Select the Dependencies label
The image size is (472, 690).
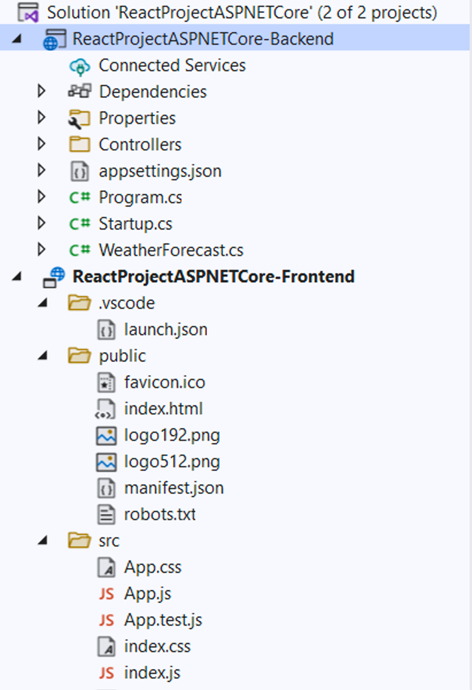[x=153, y=92]
